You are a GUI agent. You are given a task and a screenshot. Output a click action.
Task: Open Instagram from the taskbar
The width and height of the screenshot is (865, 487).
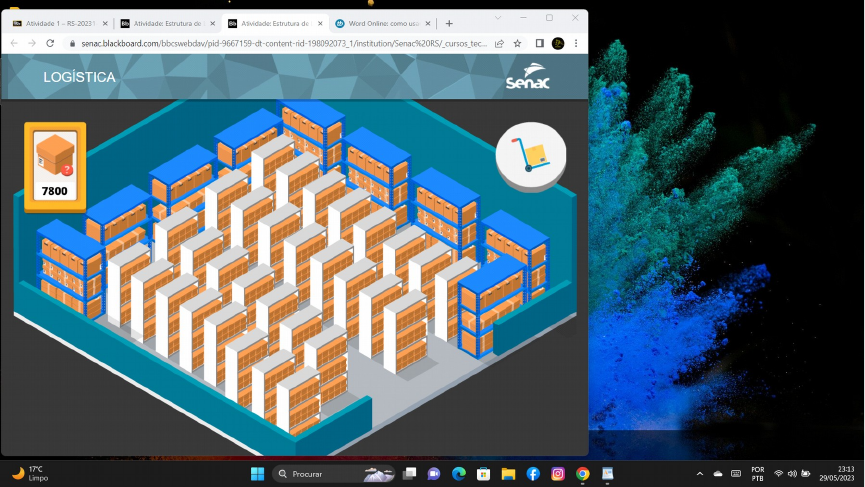point(558,473)
